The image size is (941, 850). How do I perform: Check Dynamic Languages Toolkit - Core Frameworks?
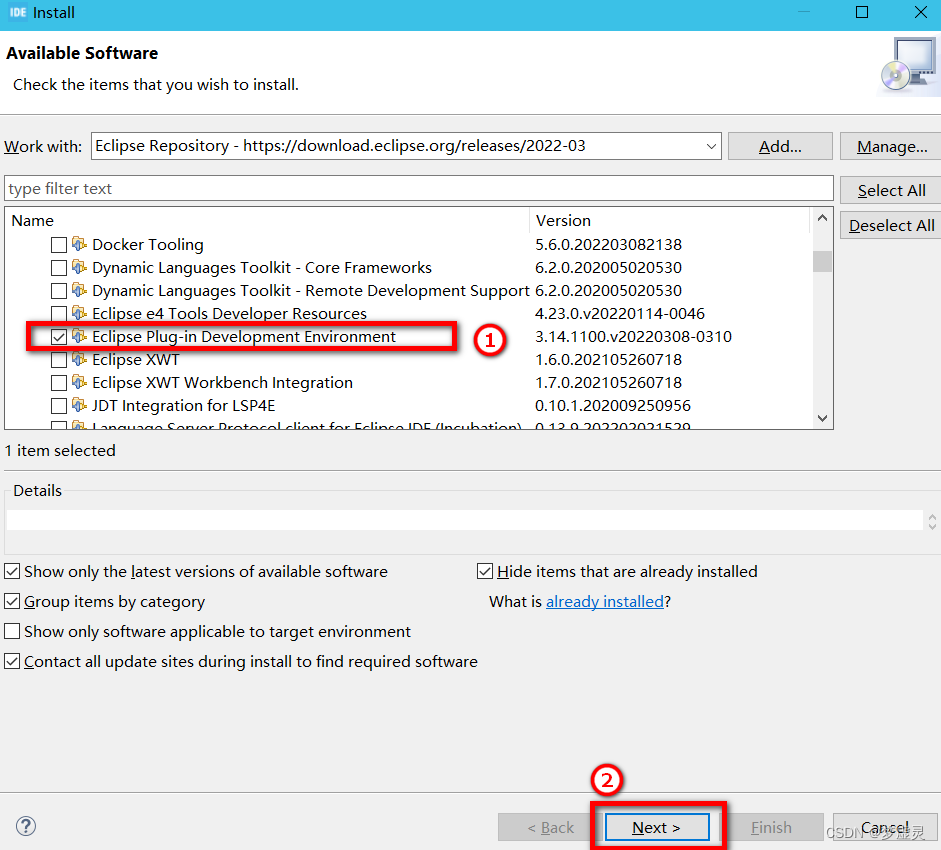59,268
